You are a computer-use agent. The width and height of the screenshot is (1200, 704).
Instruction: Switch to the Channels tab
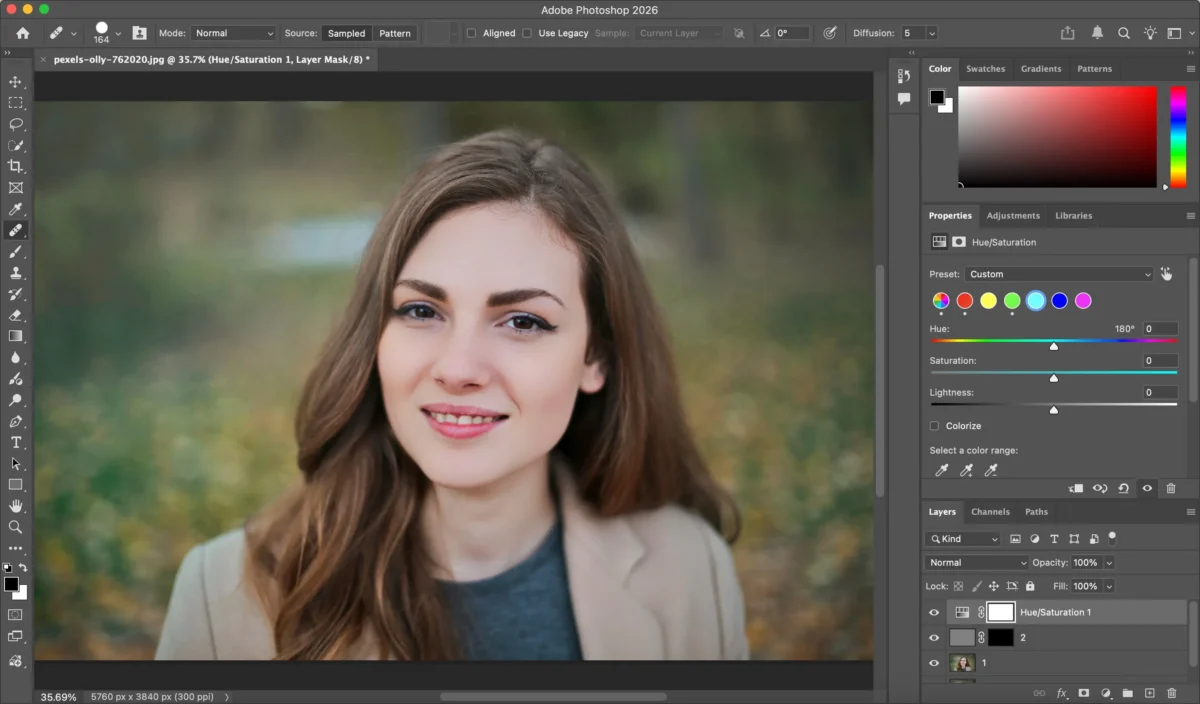990,511
